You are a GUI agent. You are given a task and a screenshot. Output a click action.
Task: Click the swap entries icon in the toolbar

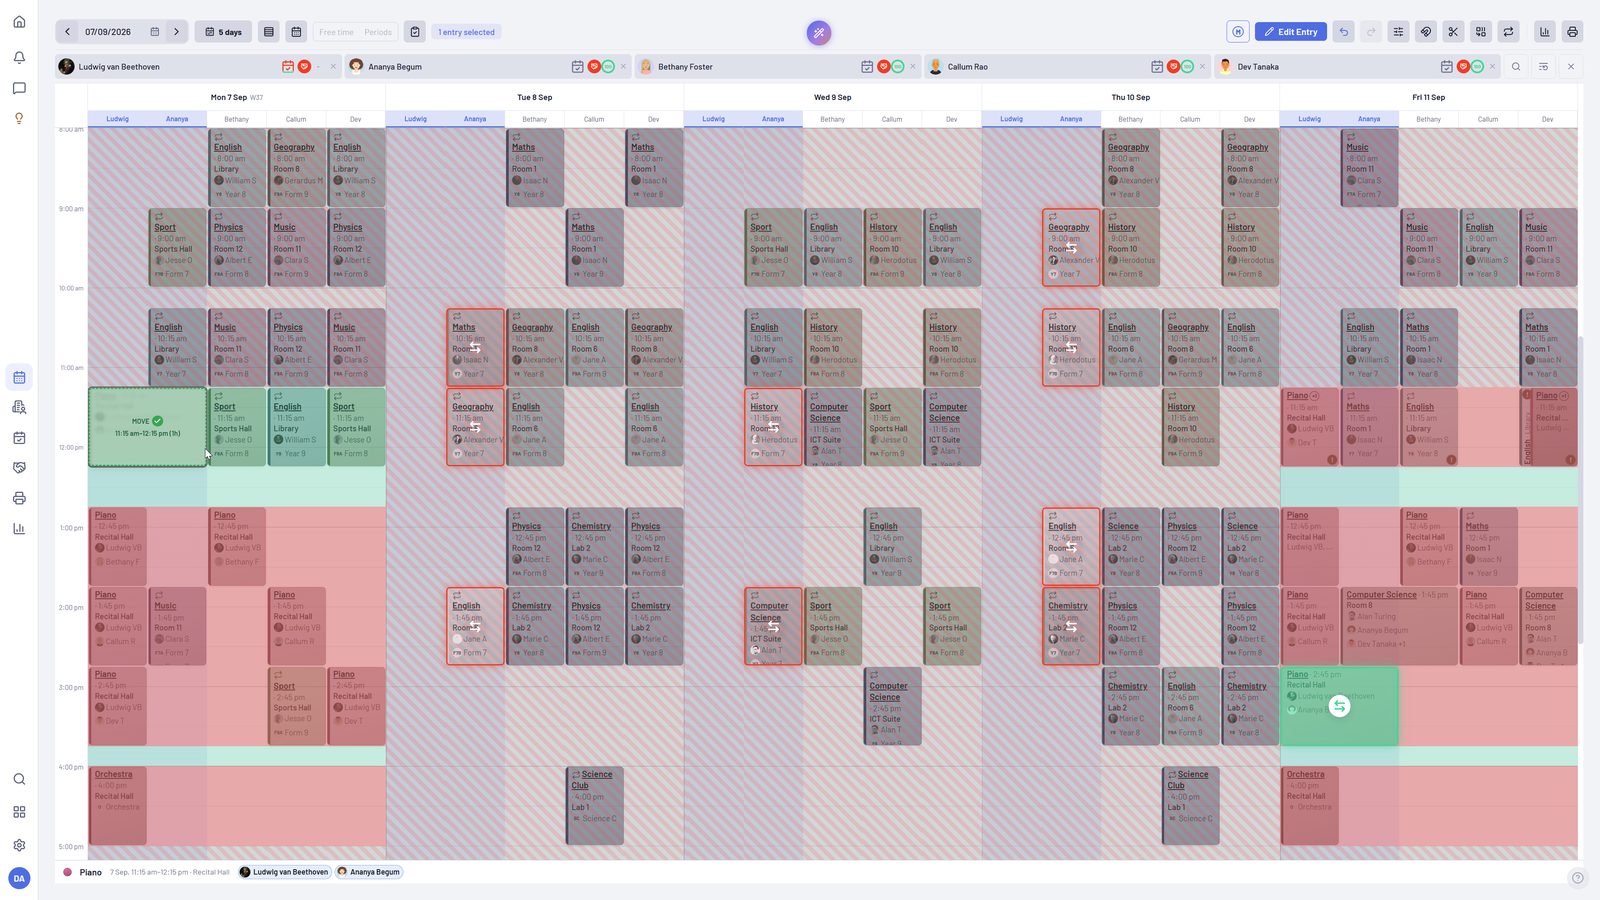click(x=1509, y=32)
